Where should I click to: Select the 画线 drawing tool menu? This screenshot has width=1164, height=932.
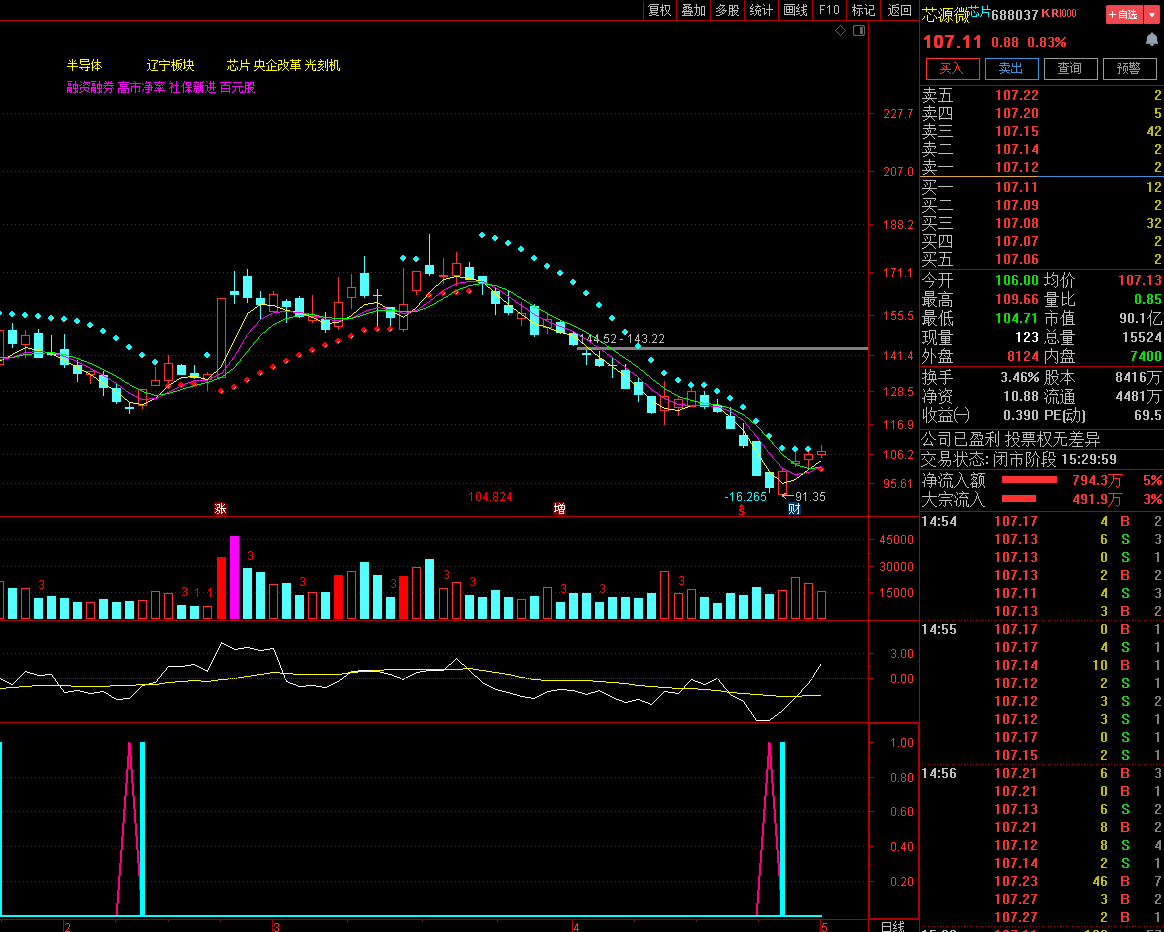tap(795, 10)
